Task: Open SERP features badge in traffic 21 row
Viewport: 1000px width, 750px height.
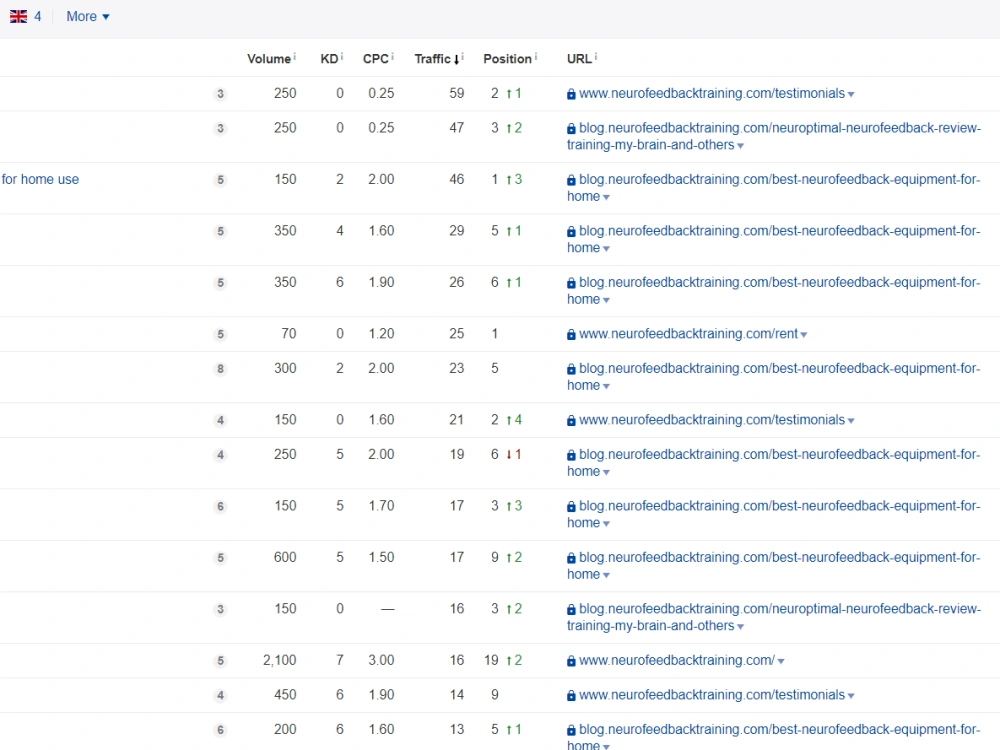Action: [220, 420]
